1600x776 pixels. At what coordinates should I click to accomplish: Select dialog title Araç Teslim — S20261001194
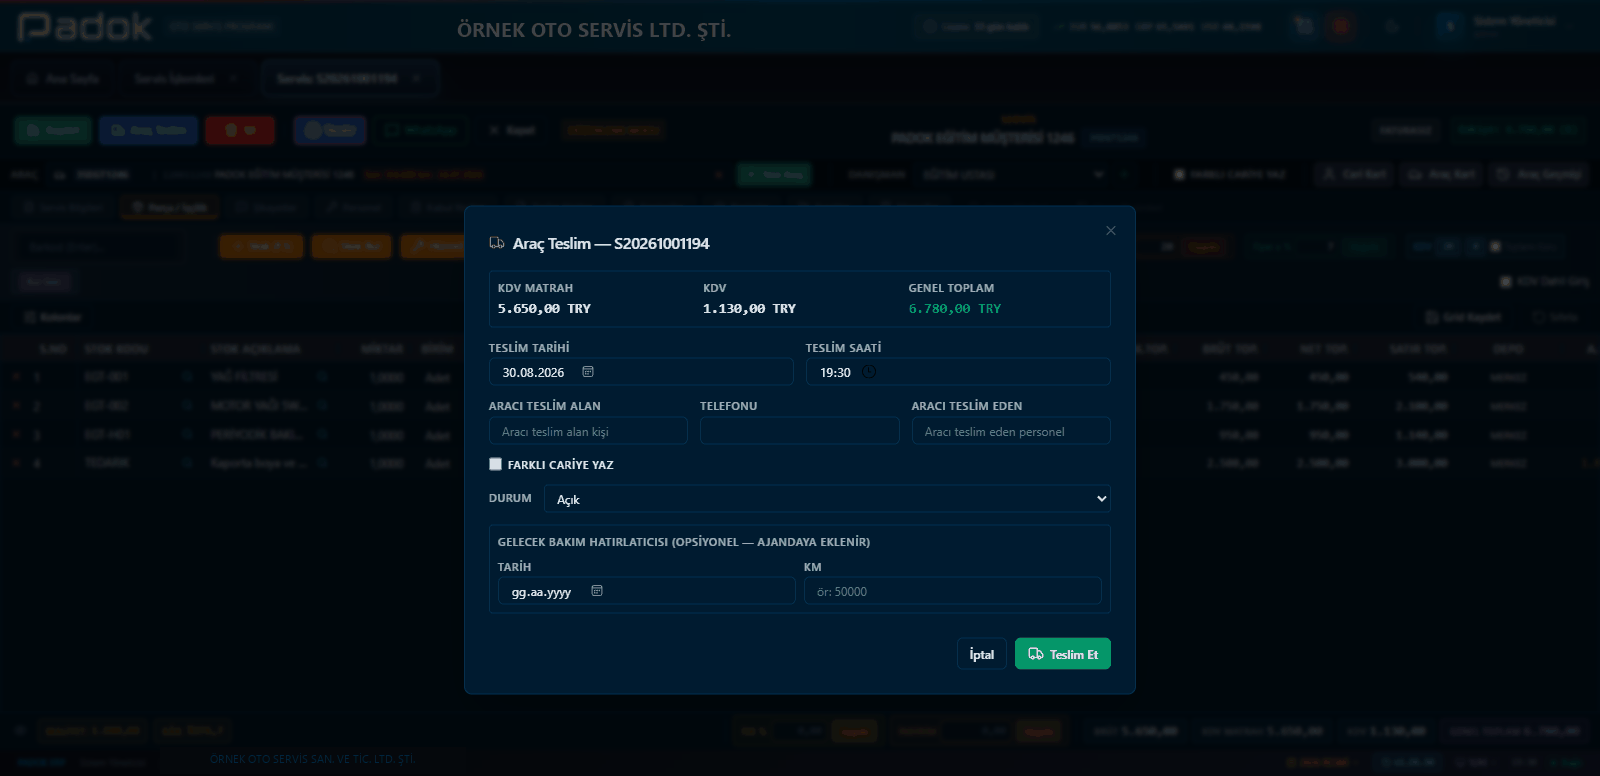pyautogui.click(x=611, y=244)
